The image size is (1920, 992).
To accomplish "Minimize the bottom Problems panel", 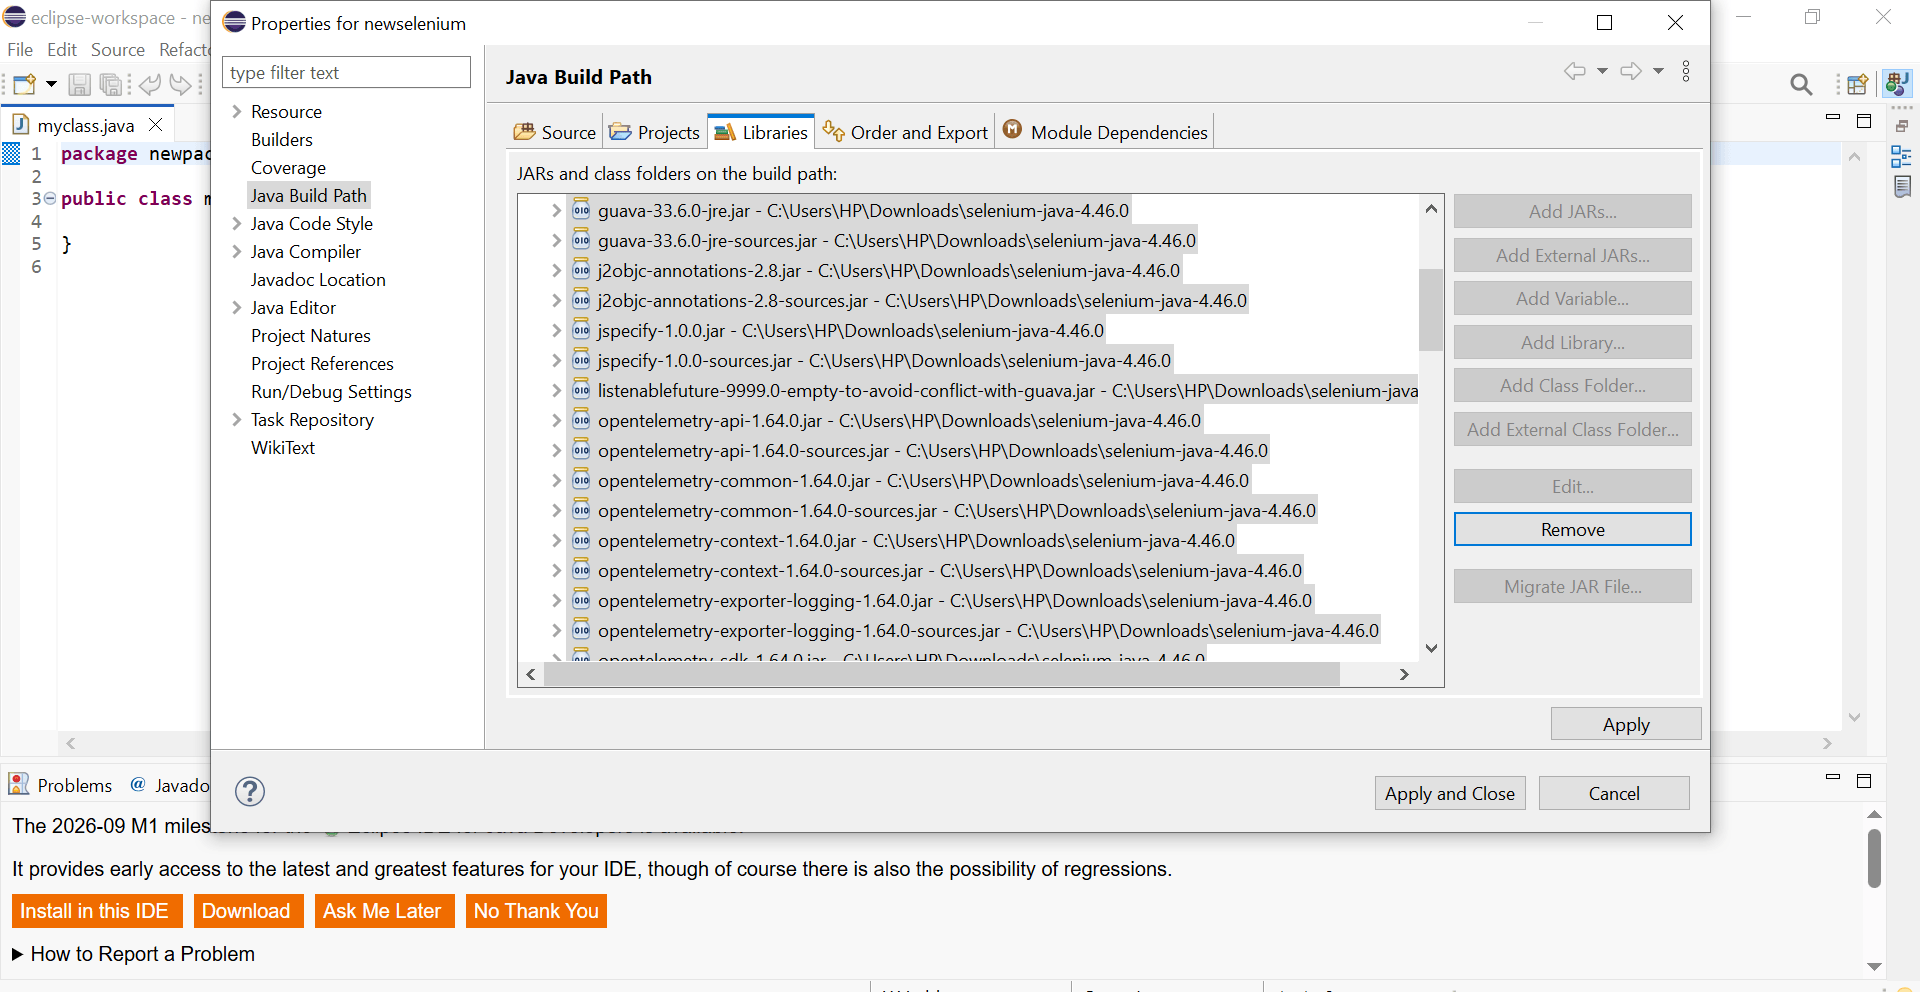I will tap(1833, 777).
